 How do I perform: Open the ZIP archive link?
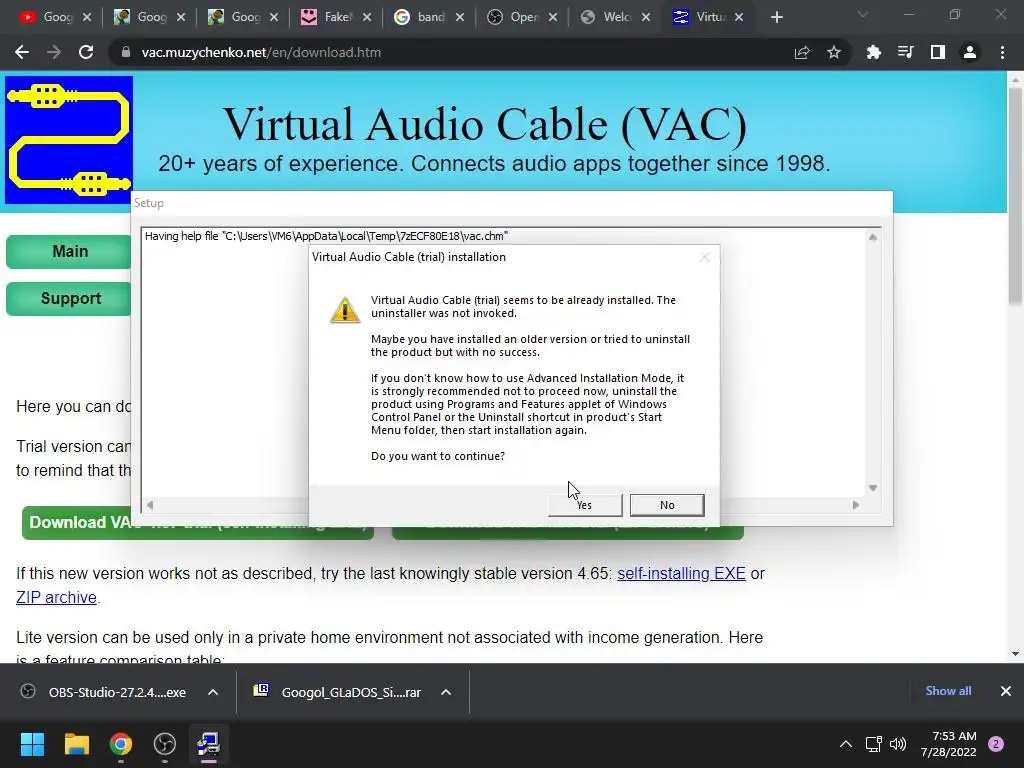point(56,598)
